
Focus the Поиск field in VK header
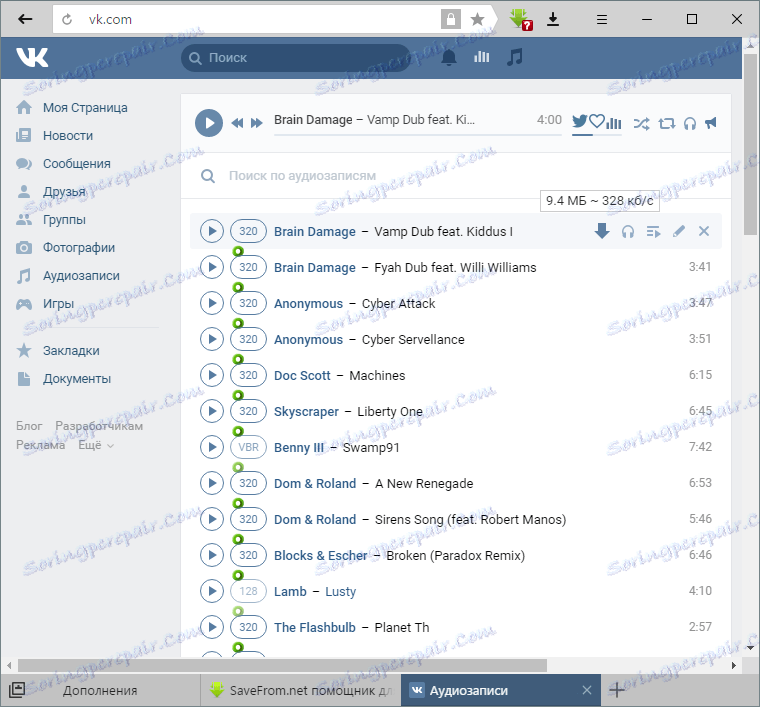click(296, 58)
